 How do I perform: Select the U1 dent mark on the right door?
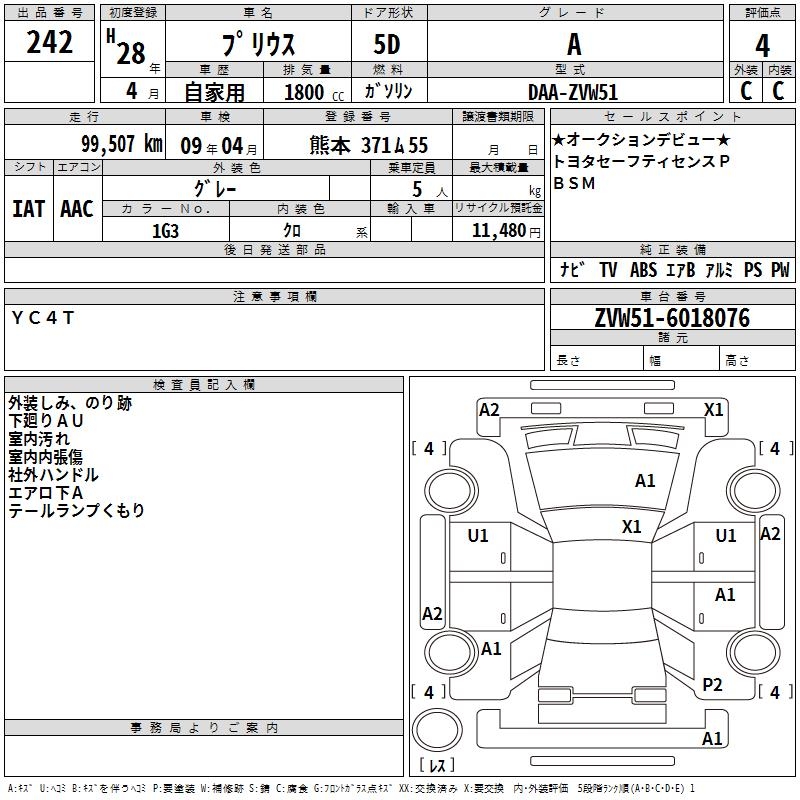point(725,536)
